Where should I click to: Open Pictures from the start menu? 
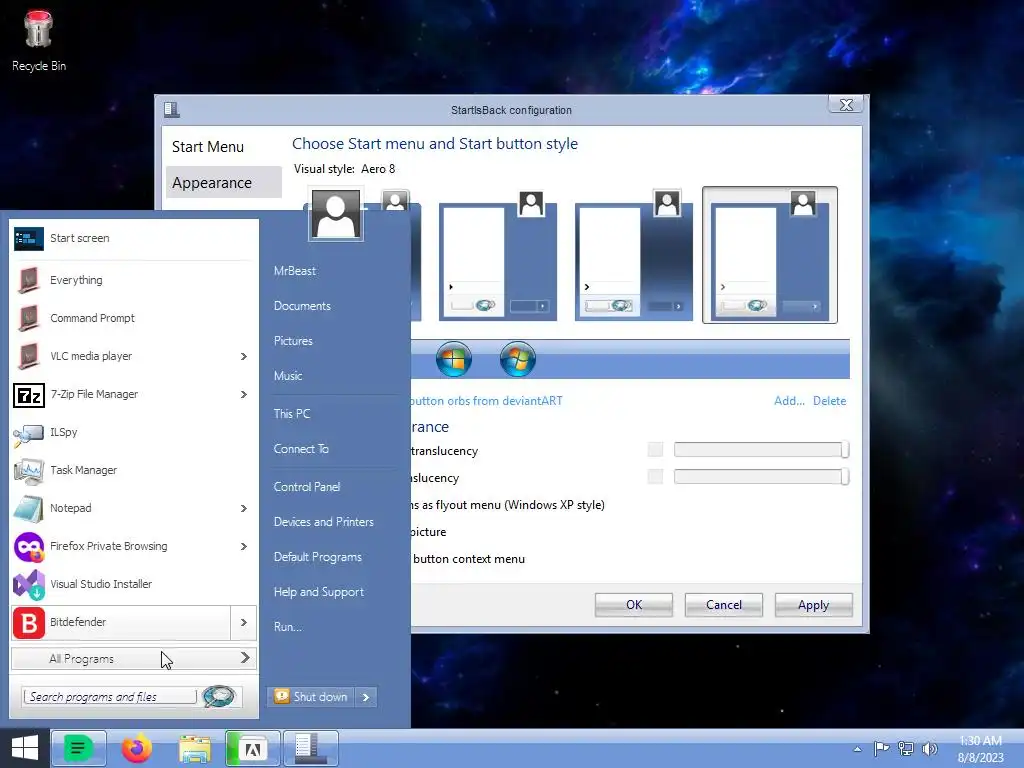[293, 341]
